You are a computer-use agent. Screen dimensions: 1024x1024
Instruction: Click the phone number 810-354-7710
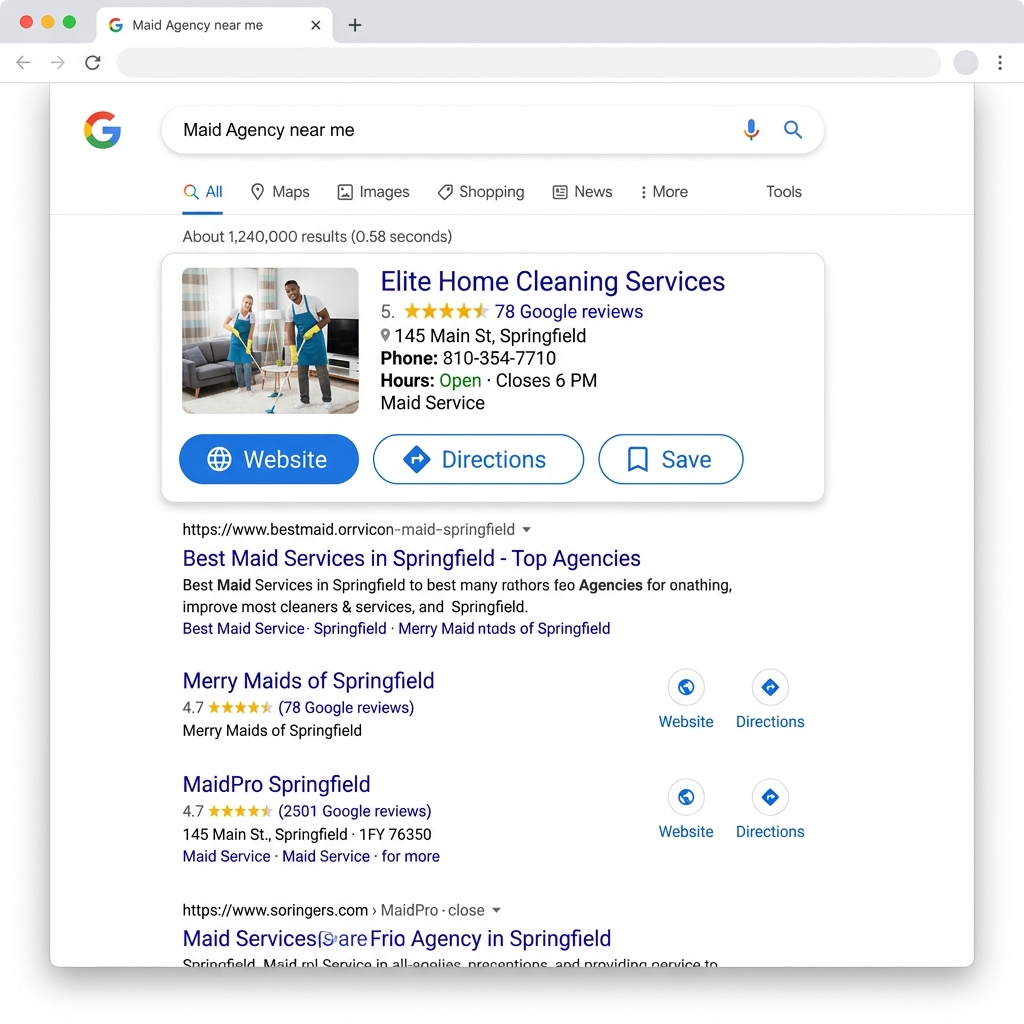tap(499, 359)
